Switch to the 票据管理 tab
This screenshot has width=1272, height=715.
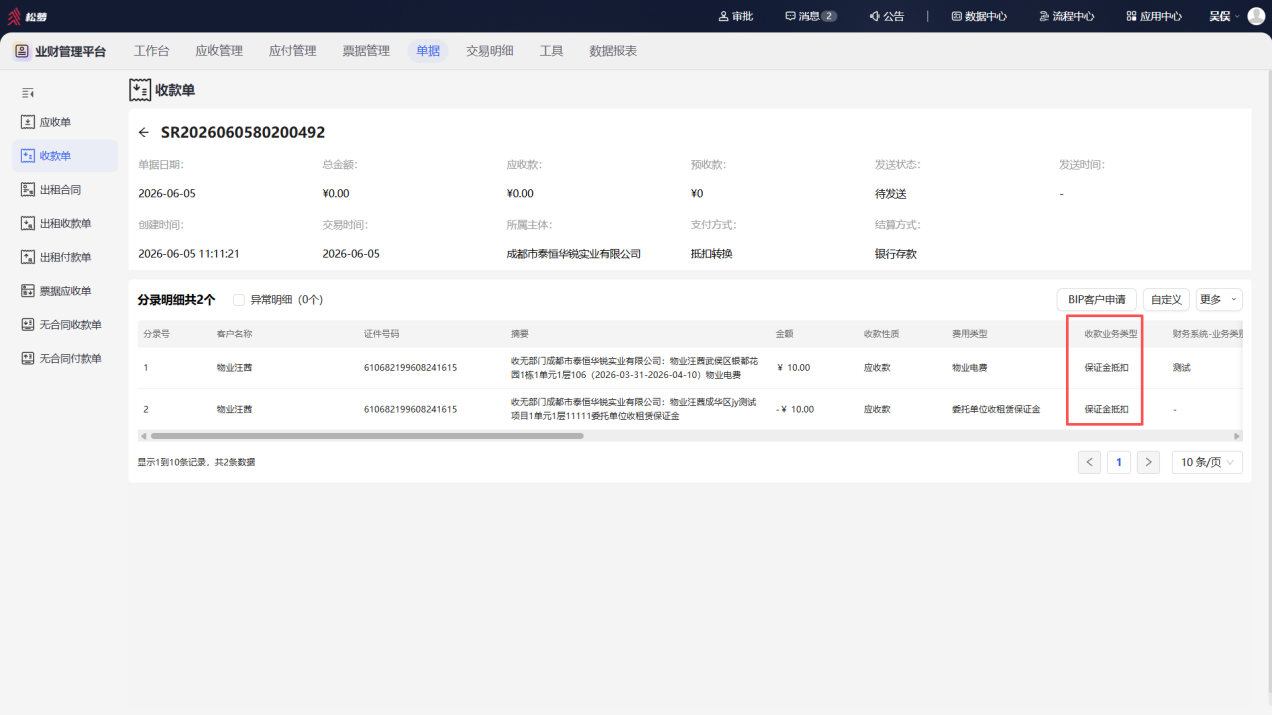tap(366, 51)
